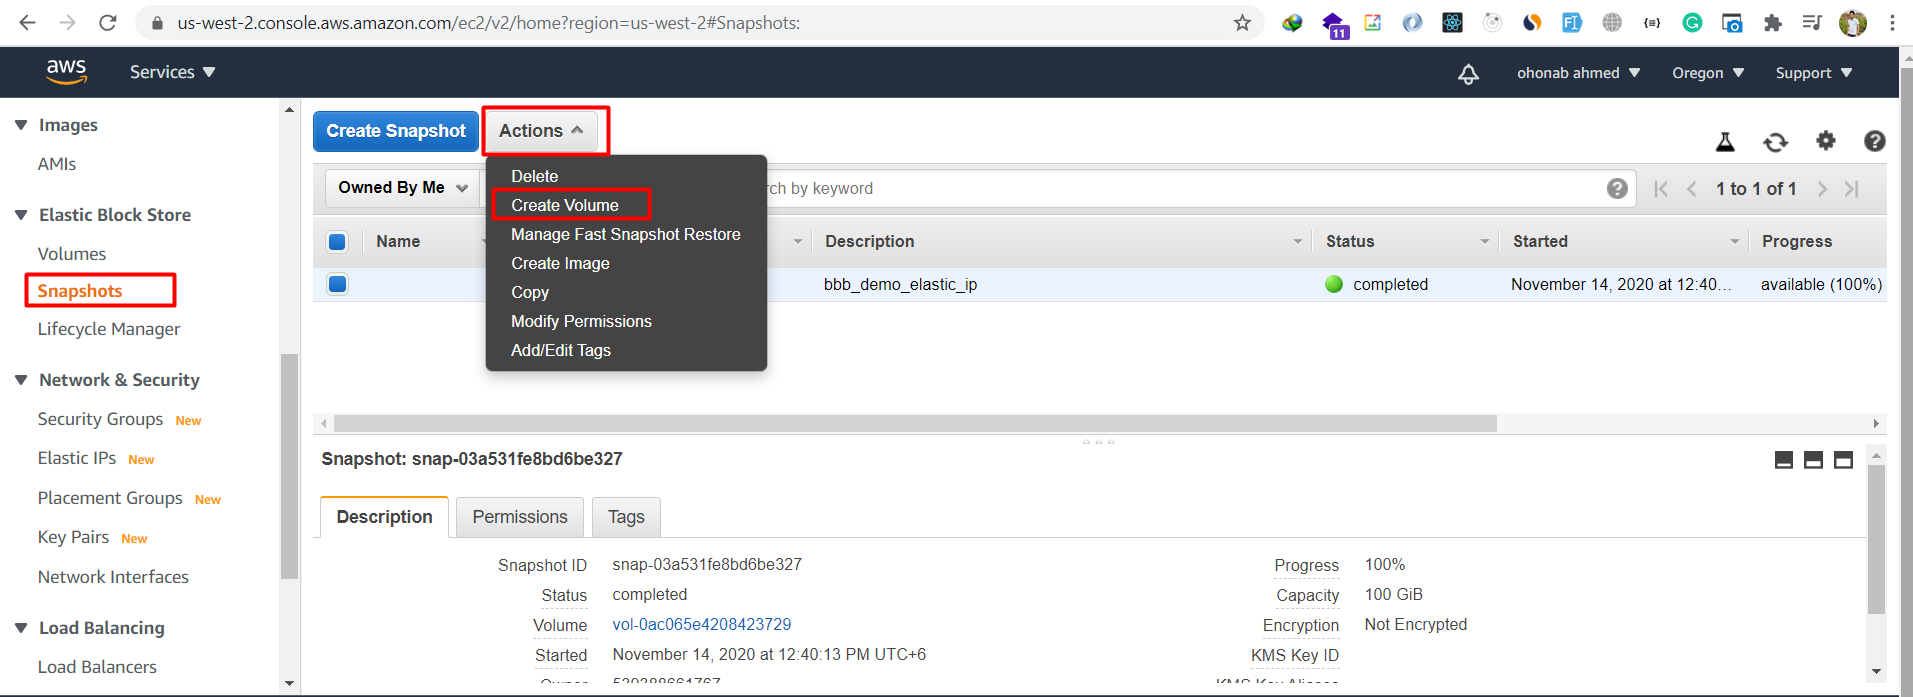Click the AWS logo home icon
Viewport: 1913px width, 697px height.
coord(66,72)
